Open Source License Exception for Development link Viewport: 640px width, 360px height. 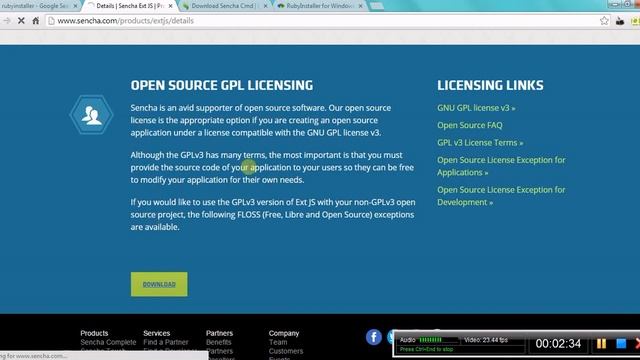pos(501,196)
